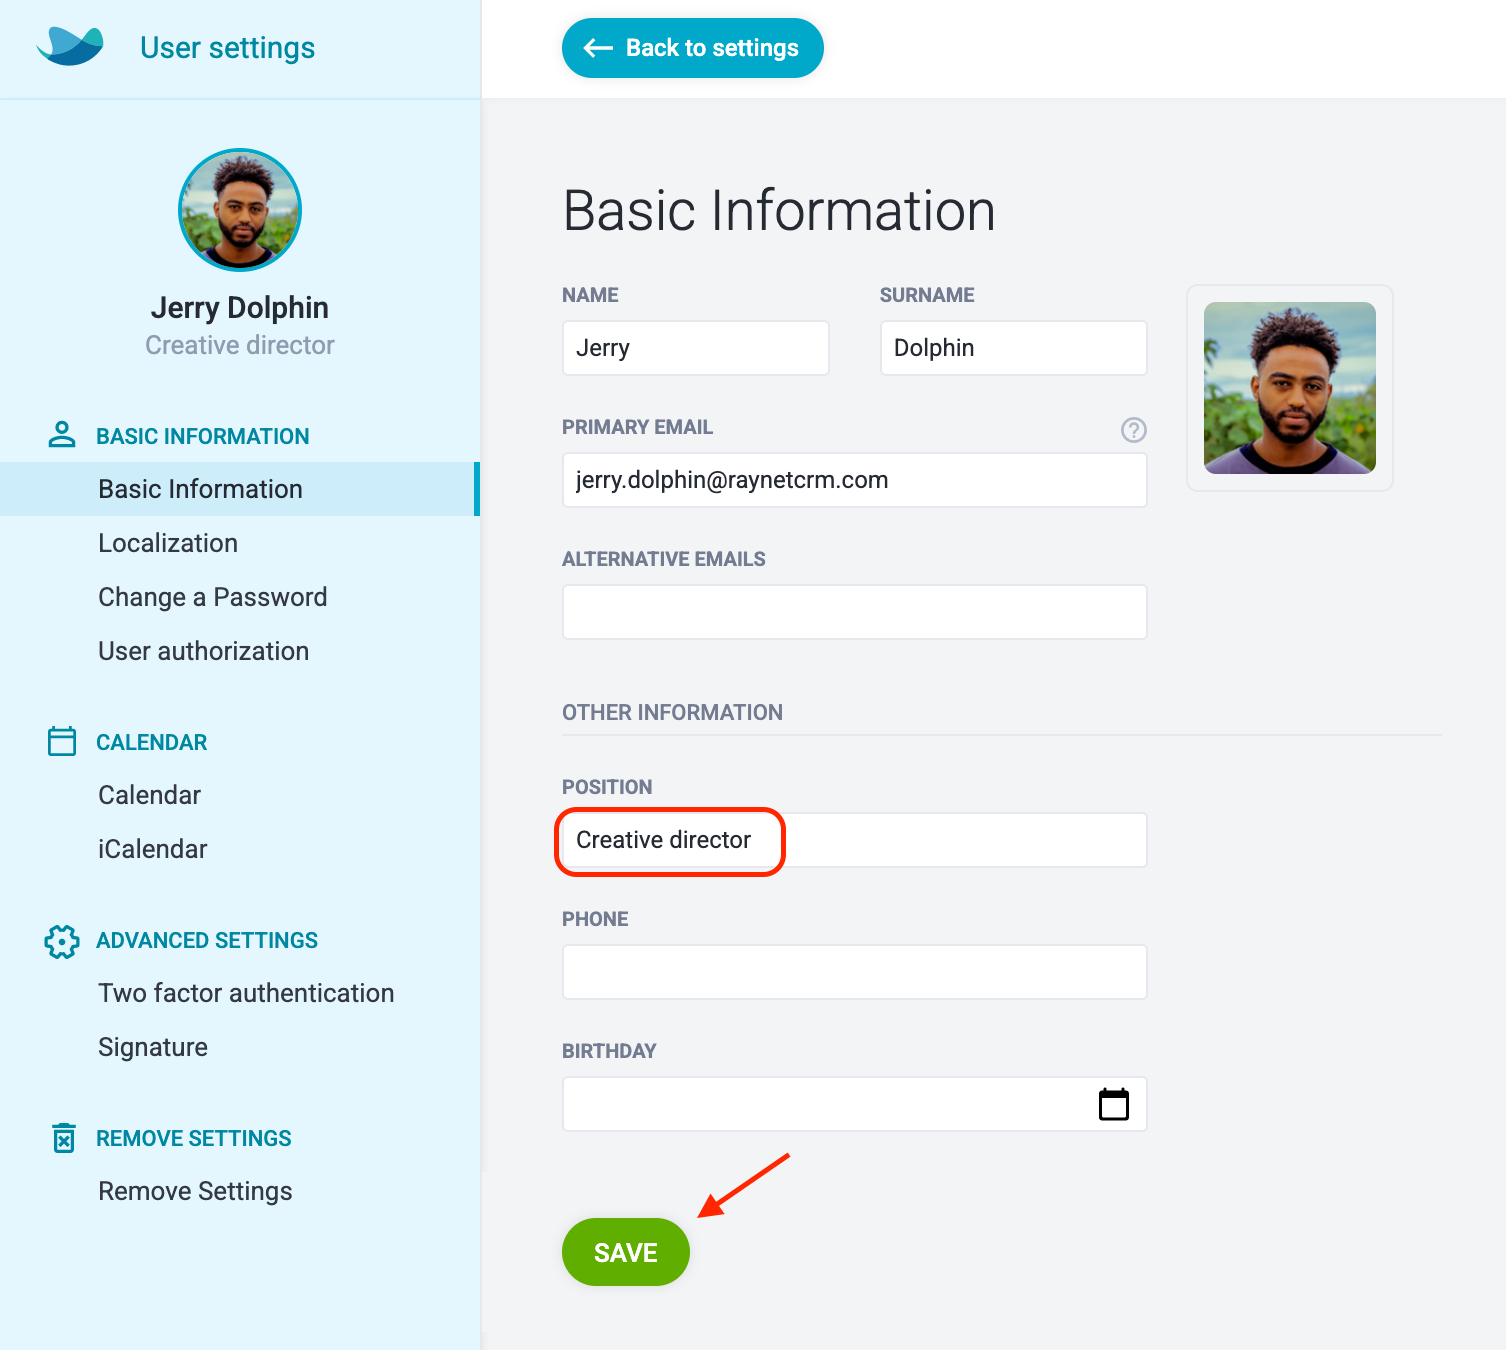Click the REMOVE SETTINGS section heading

click(194, 1138)
